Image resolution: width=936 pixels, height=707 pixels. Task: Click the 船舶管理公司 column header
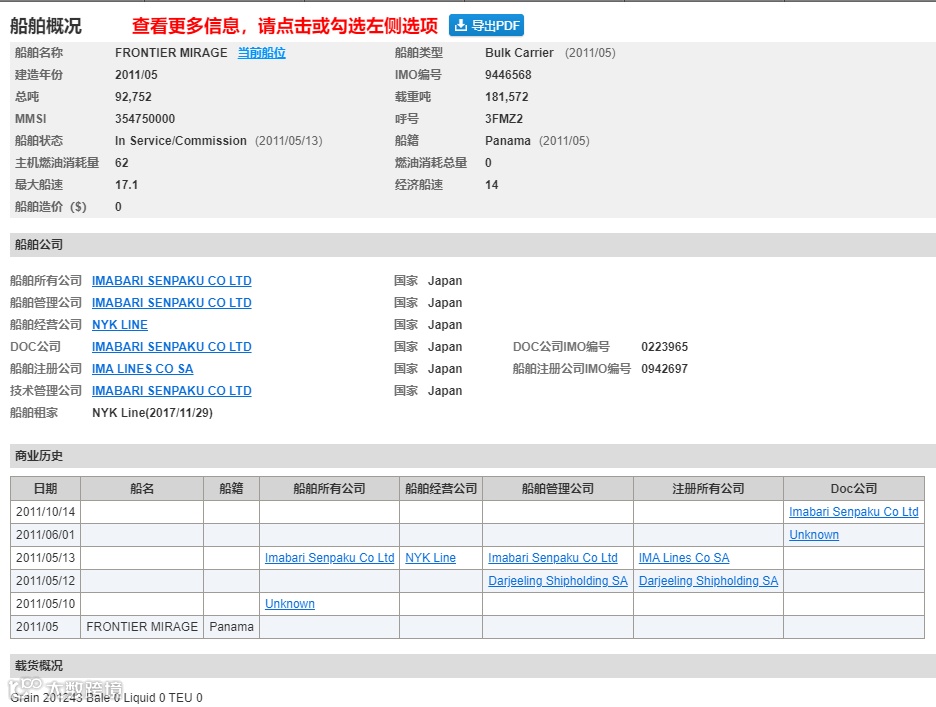[x=558, y=488]
